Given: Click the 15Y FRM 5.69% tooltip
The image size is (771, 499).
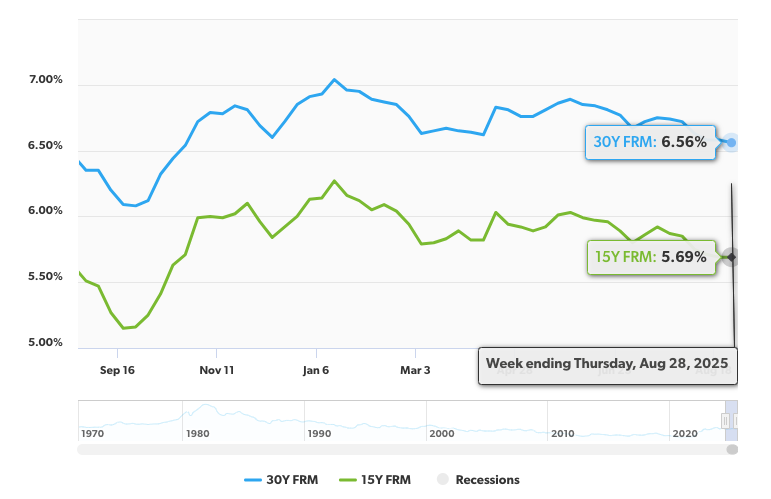Looking at the screenshot, I should [651, 257].
